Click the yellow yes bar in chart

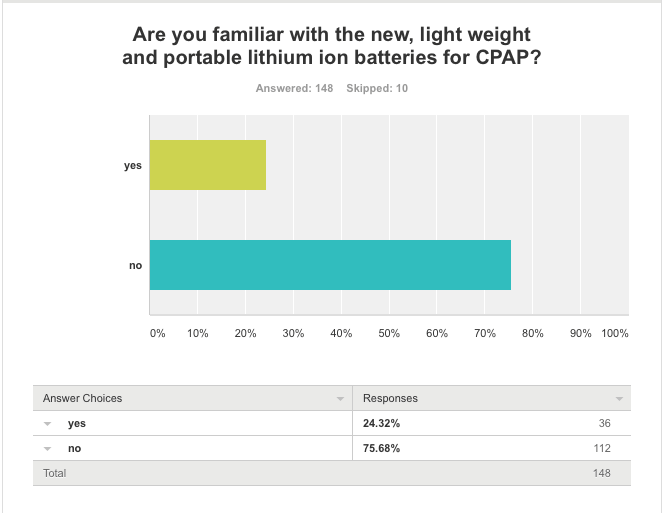(208, 165)
